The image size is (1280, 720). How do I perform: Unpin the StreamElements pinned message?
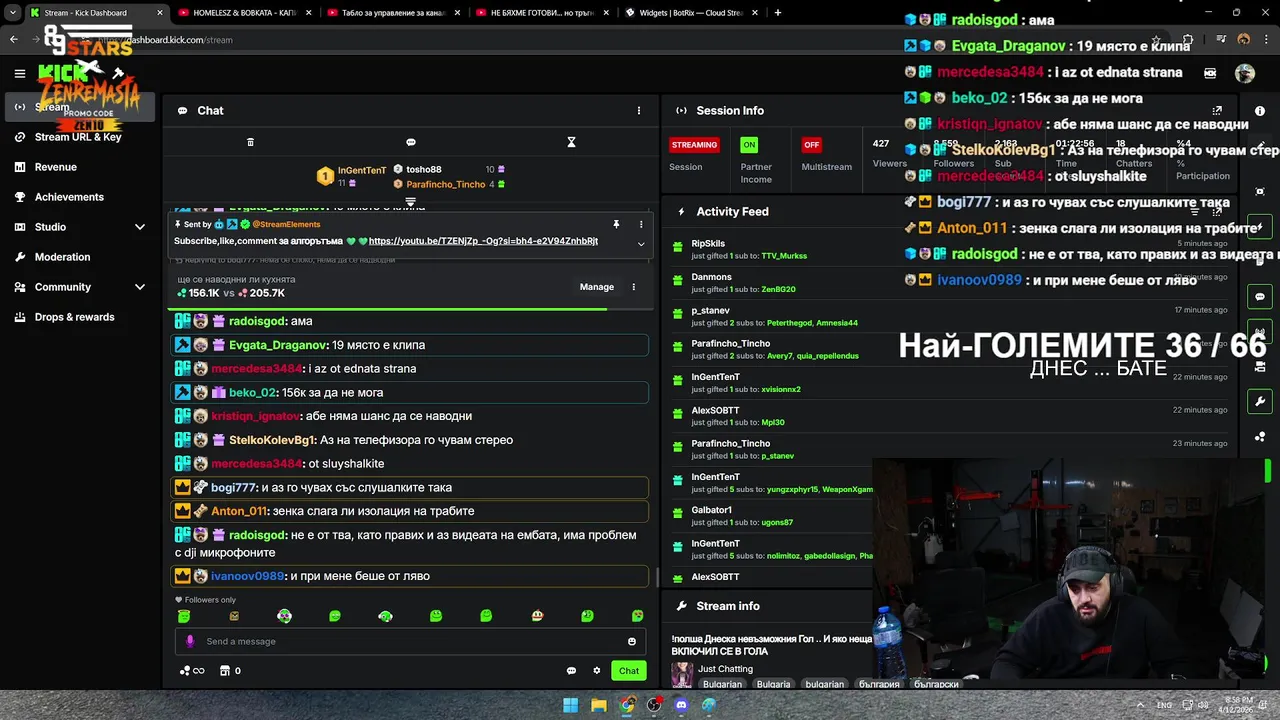[616, 225]
